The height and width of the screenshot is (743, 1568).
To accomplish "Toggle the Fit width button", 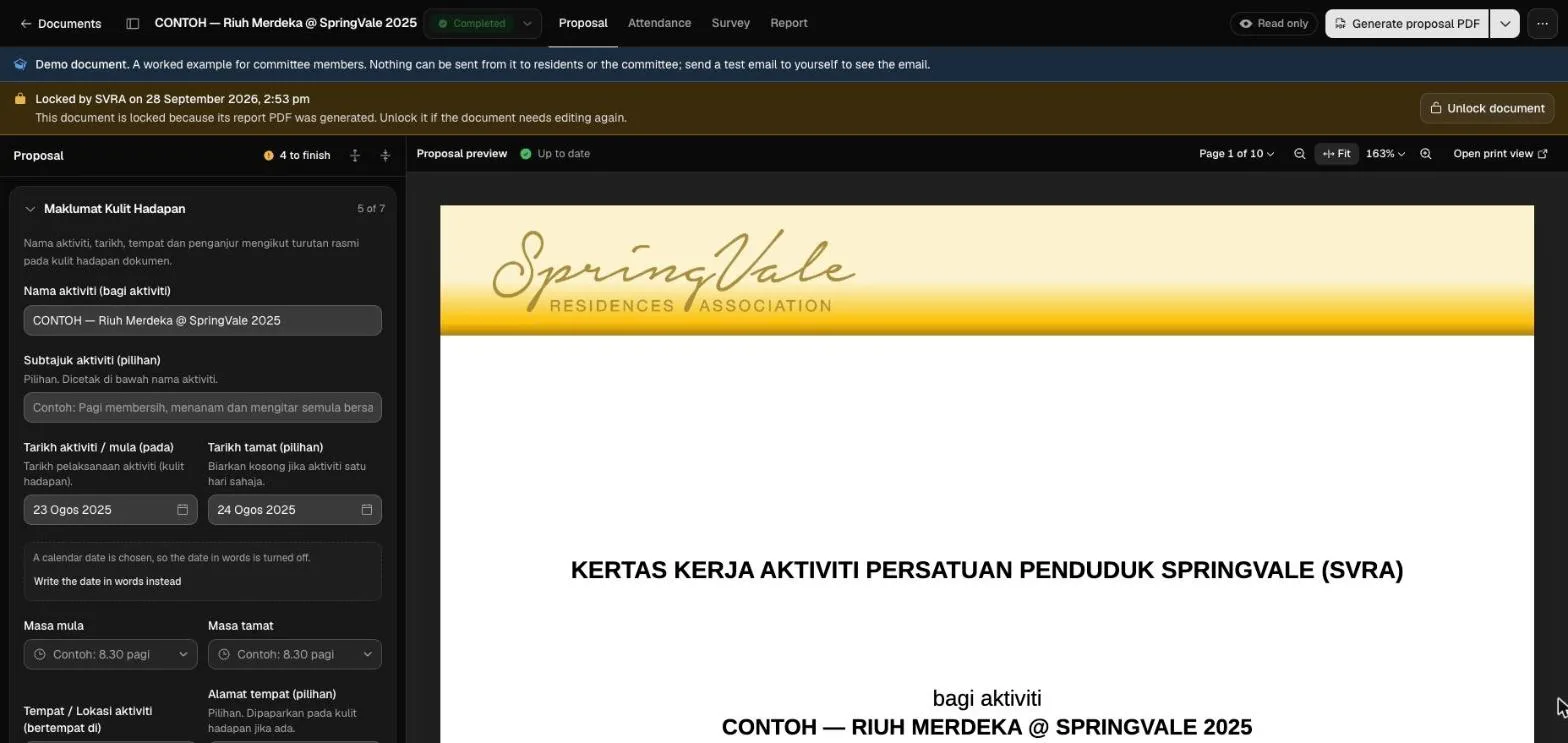I will [x=1336, y=154].
